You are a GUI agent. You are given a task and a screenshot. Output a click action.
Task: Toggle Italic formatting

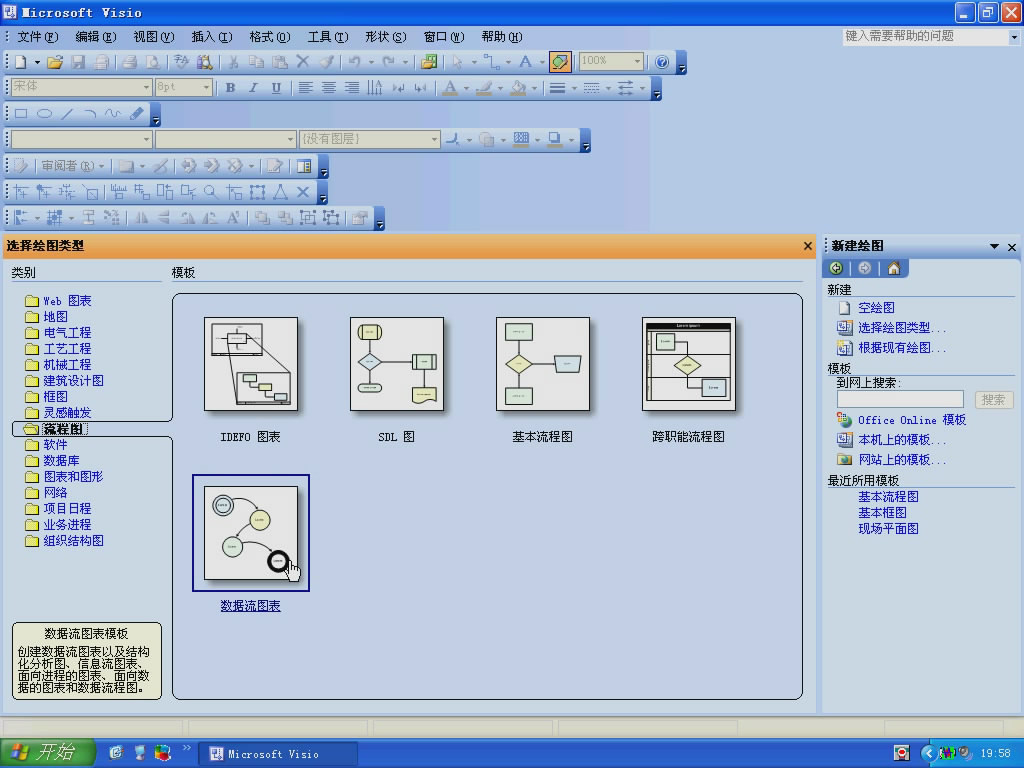pos(253,88)
